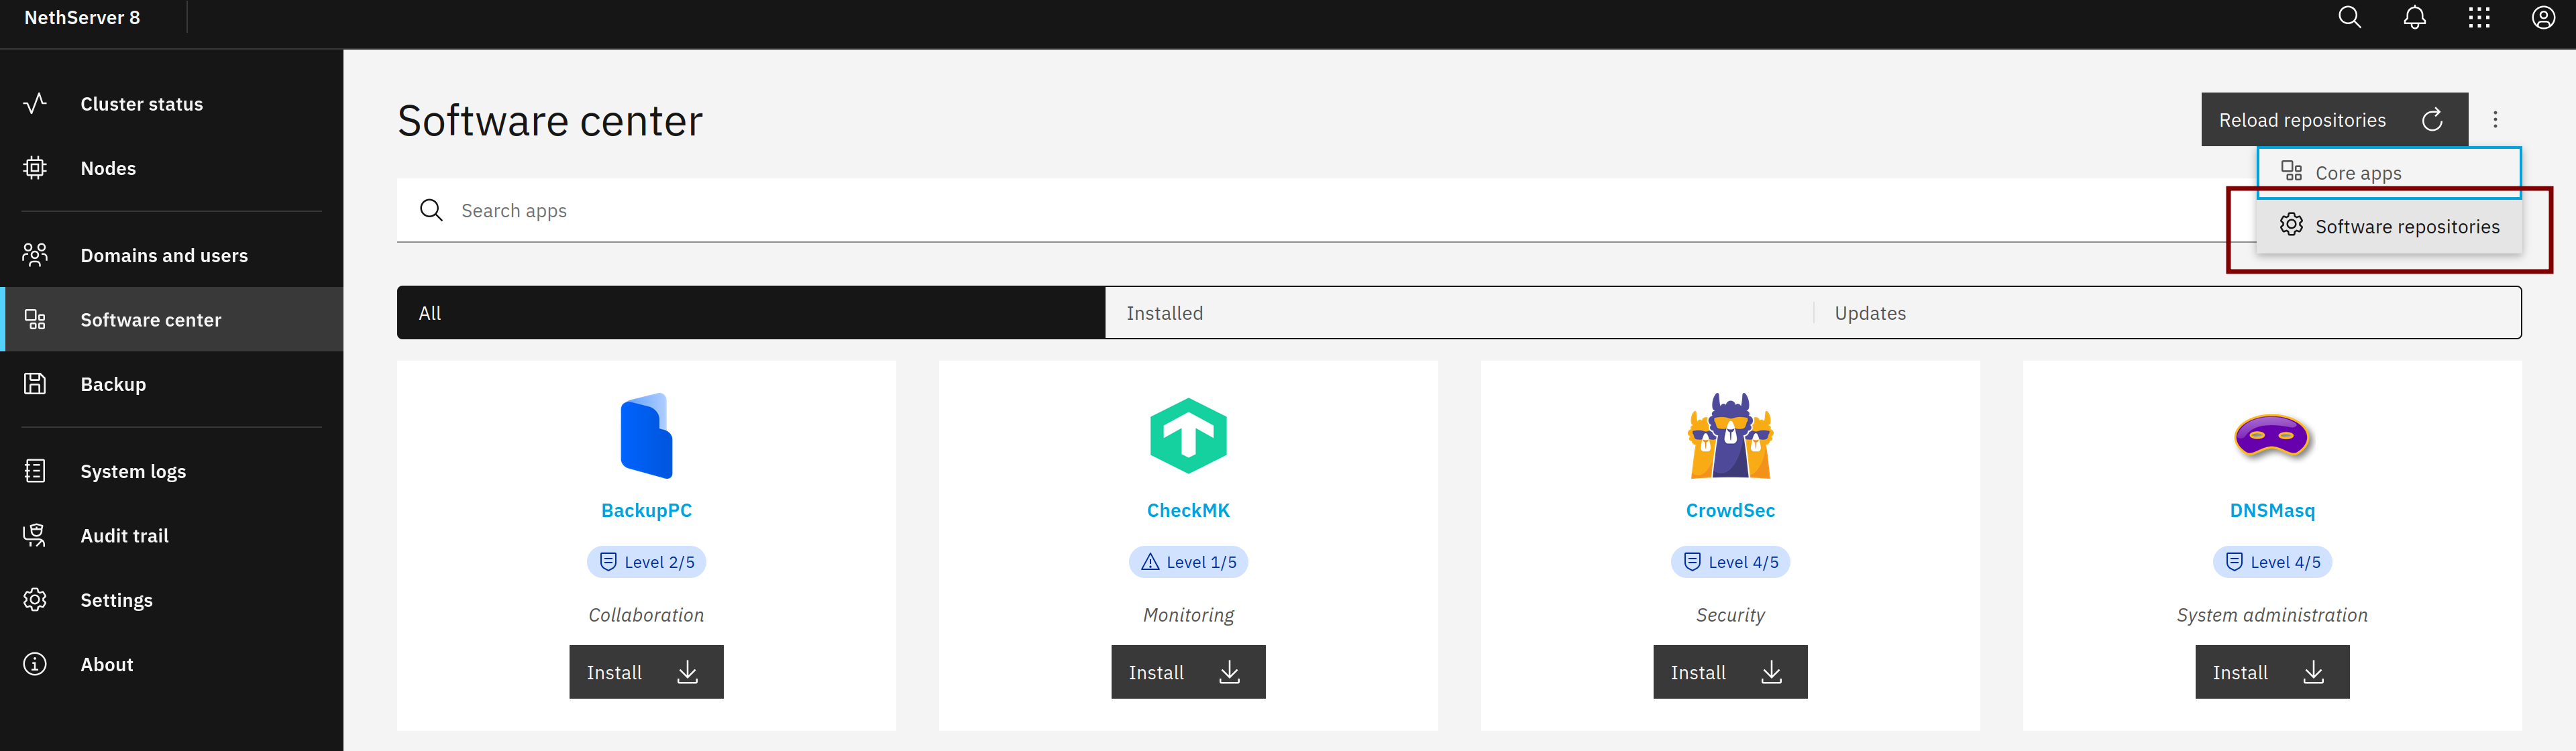Install the CrowdSec app

[1729, 672]
